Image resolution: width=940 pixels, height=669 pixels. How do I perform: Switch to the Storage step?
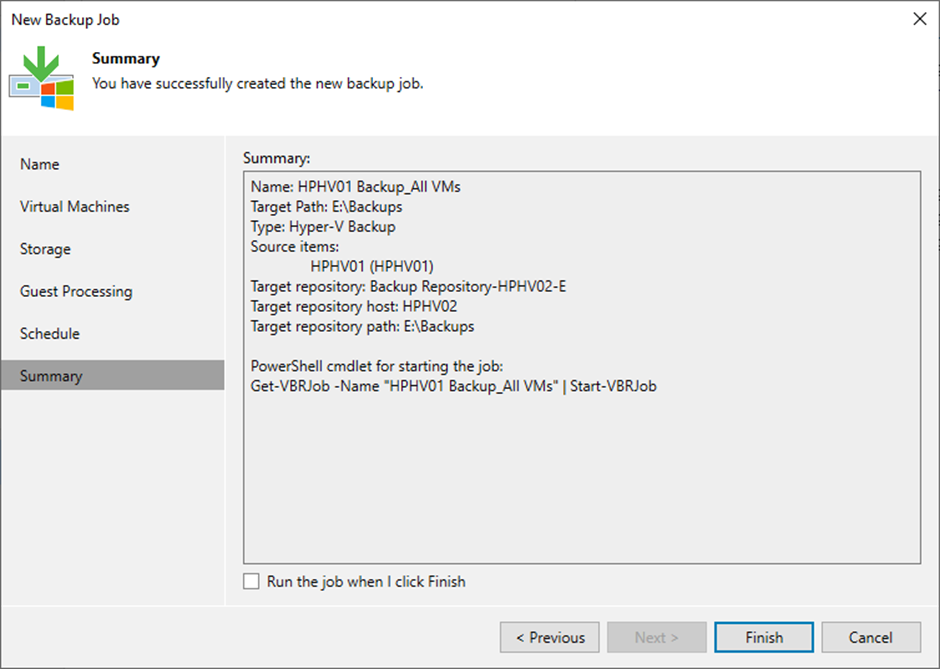coord(45,249)
